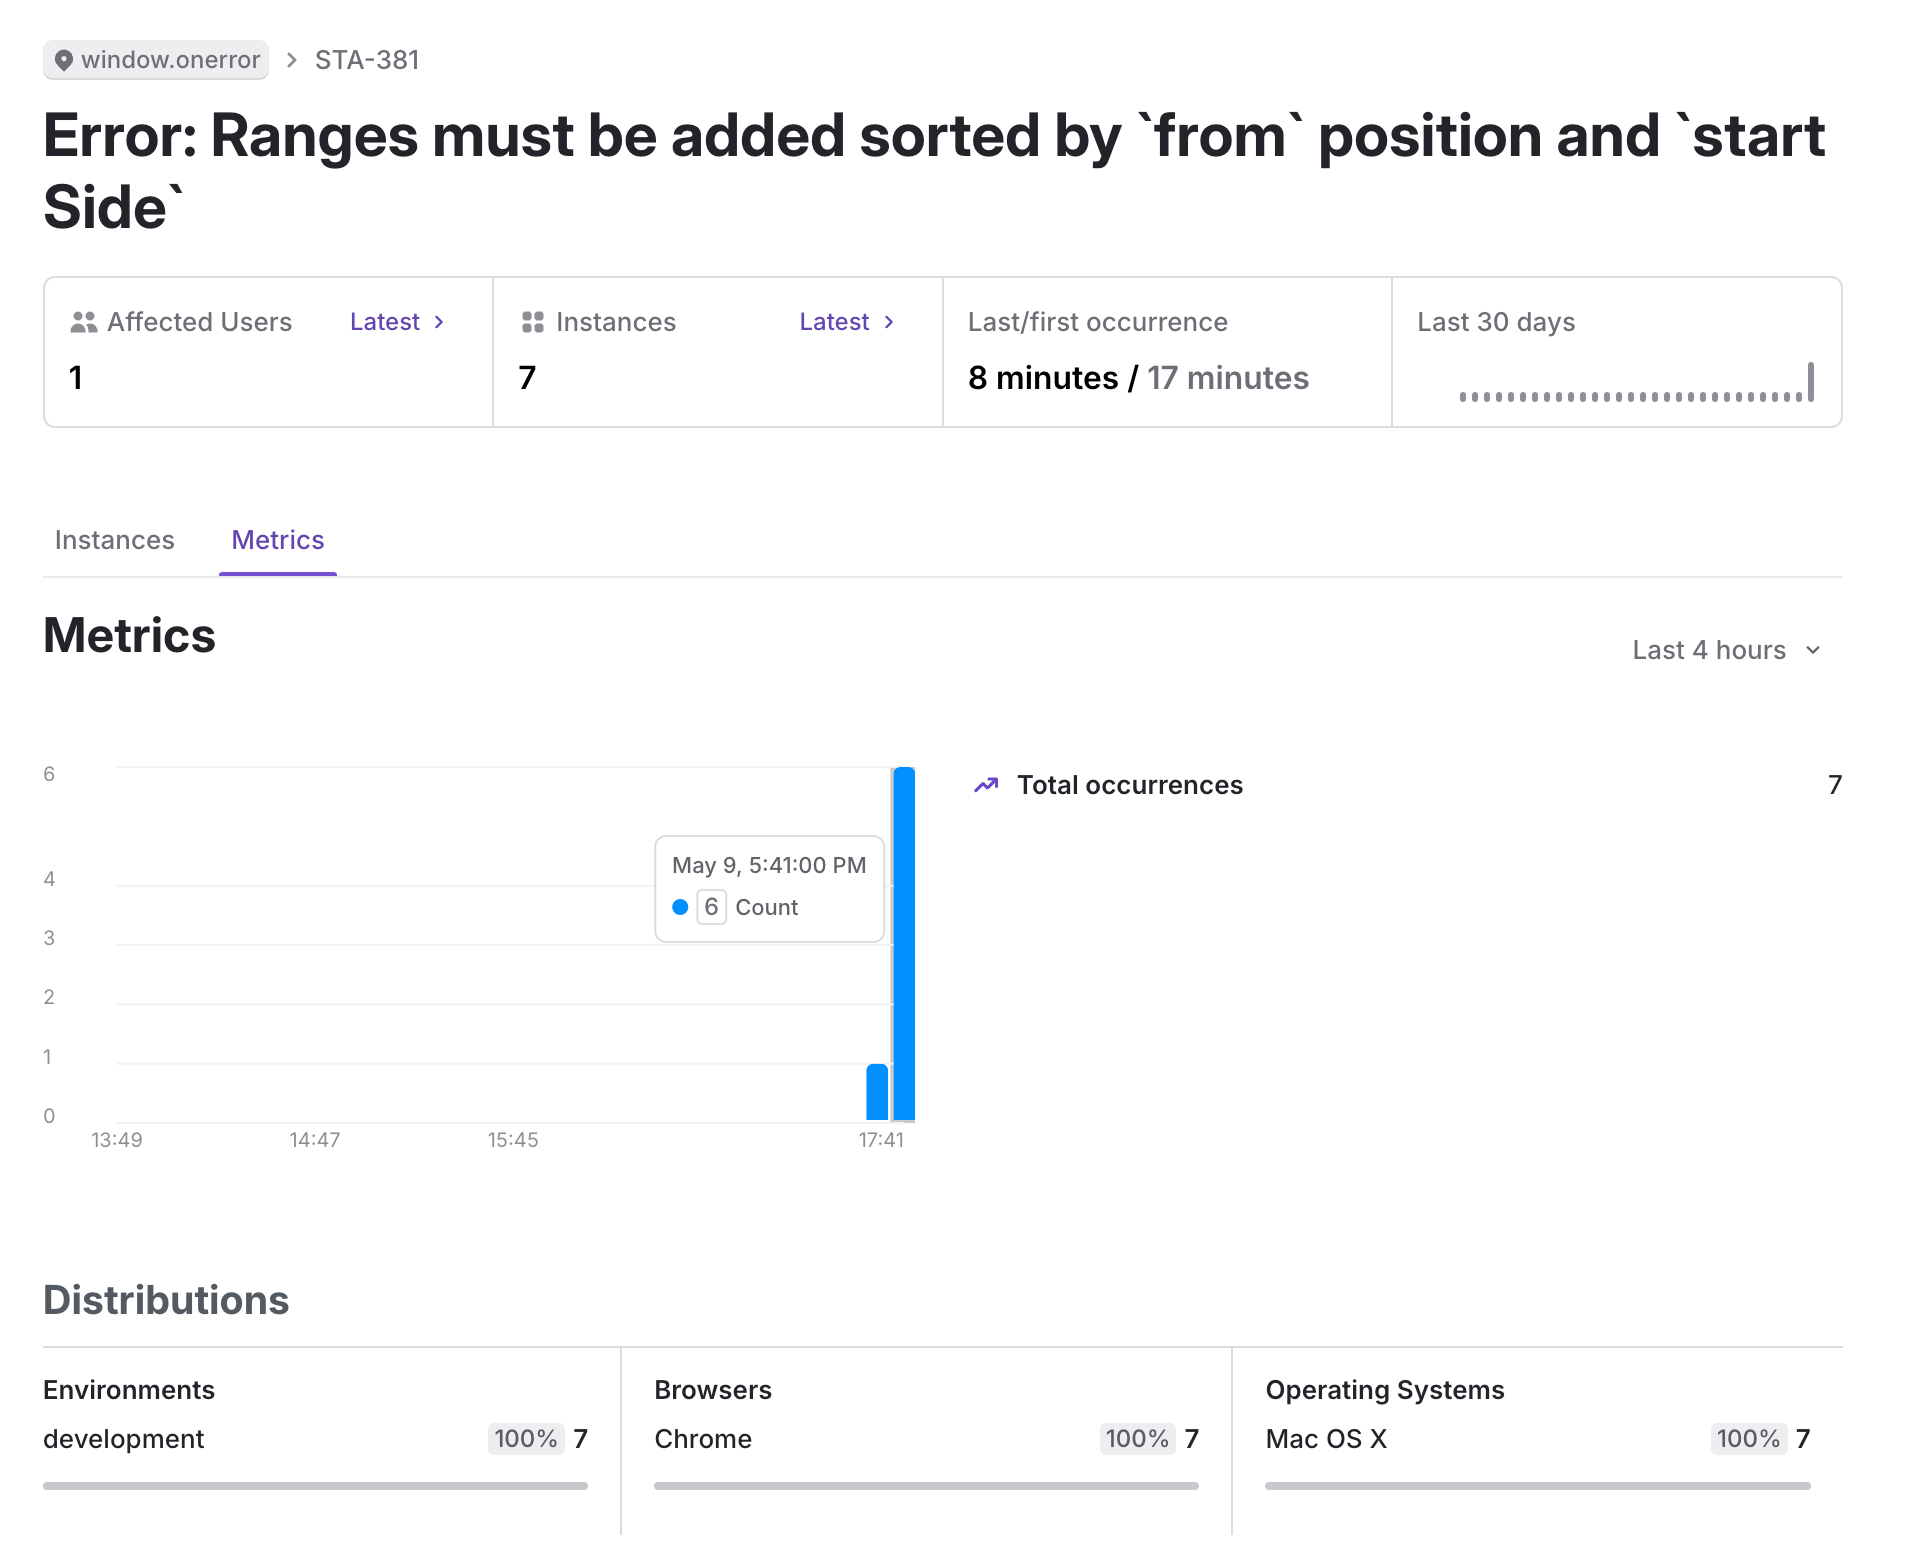The image size is (1912, 1566).
Task: Click the Last 30 days sparkline
Action: click(1636, 384)
